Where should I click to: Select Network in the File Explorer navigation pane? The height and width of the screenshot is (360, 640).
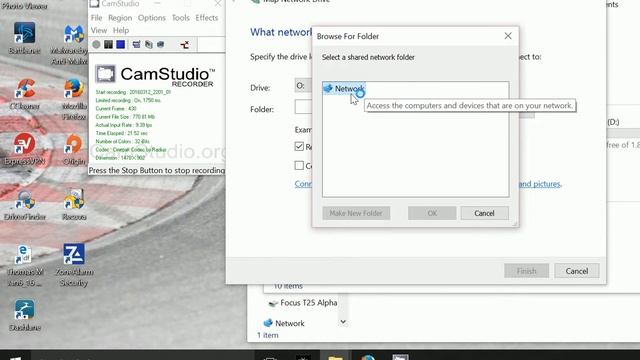point(284,323)
